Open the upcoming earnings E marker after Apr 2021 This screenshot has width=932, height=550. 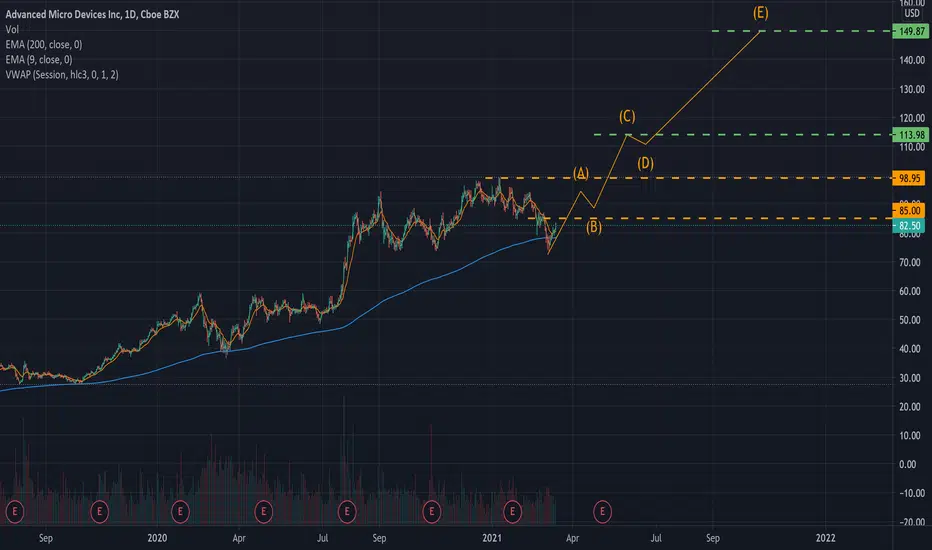pos(602,511)
